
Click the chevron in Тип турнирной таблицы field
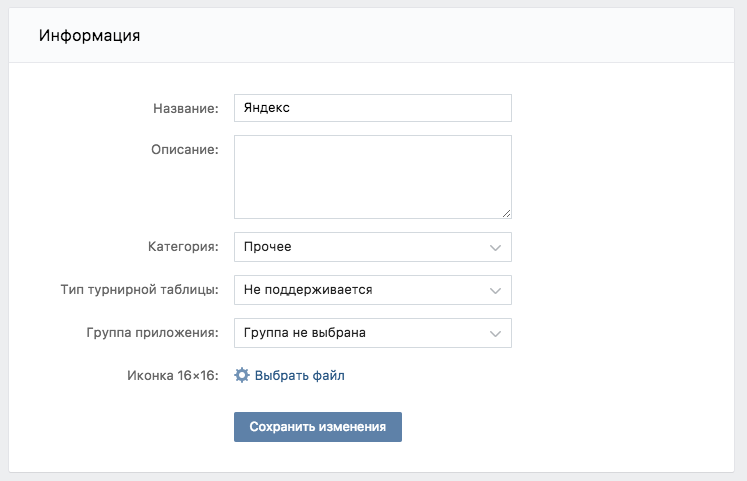pyautogui.click(x=495, y=290)
